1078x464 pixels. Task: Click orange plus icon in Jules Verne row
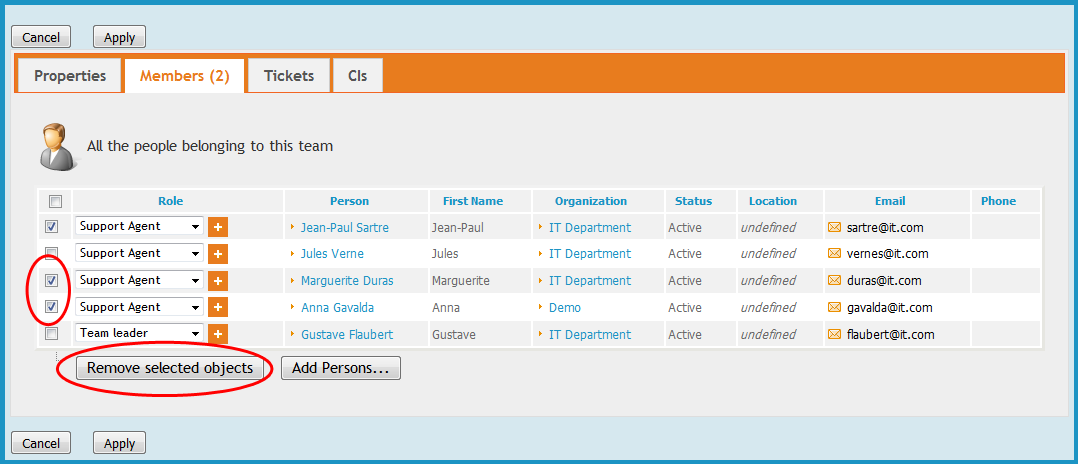pyautogui.click(x=218, y=254)
